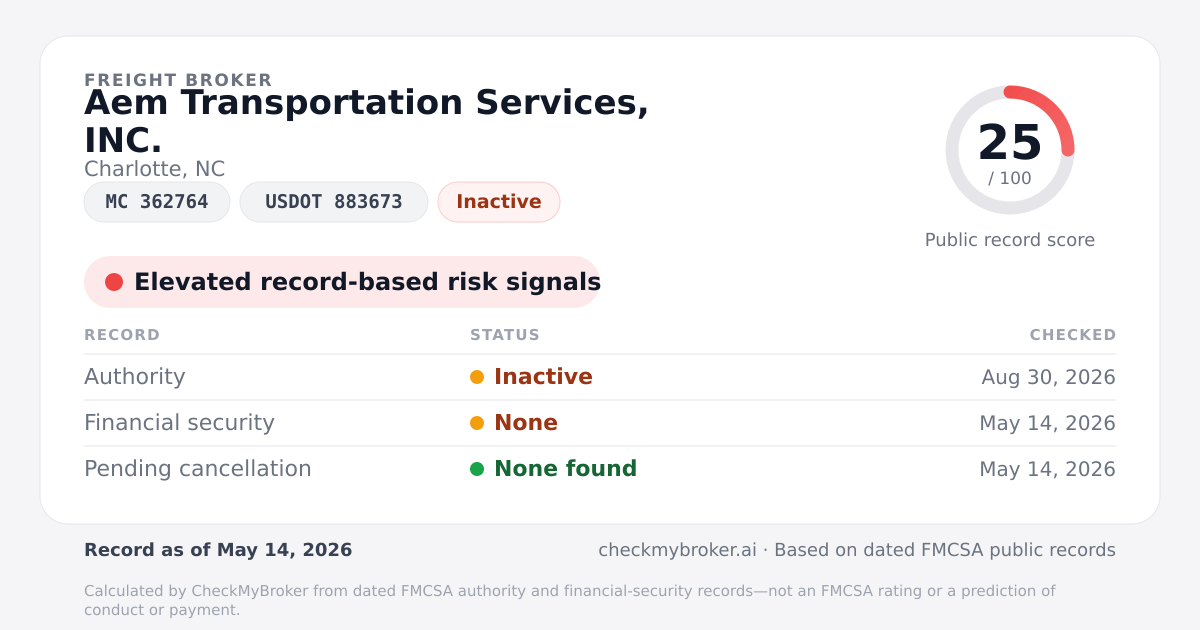The image size is (1200, 630).
Task: Click the Record as of May 14, 2026 text
Action: click(218, 550)
